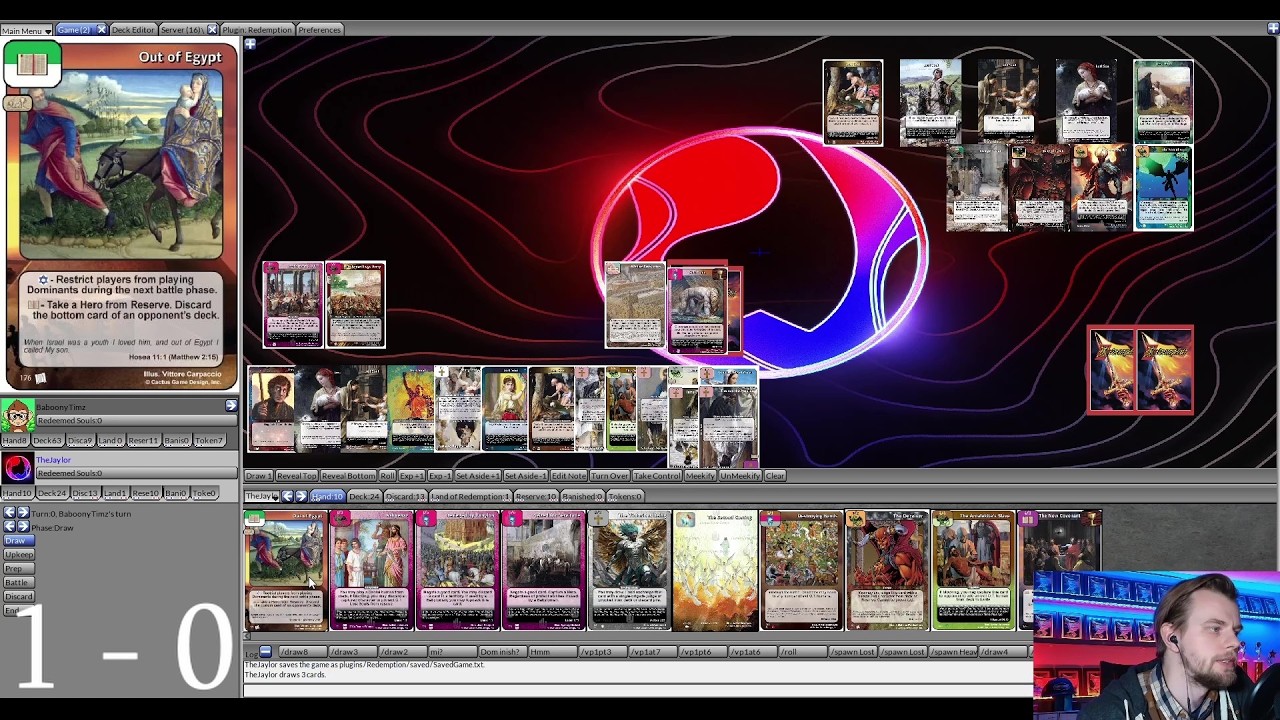
Task: Click the Turn Over button
Action: click(x=609, y=476)
